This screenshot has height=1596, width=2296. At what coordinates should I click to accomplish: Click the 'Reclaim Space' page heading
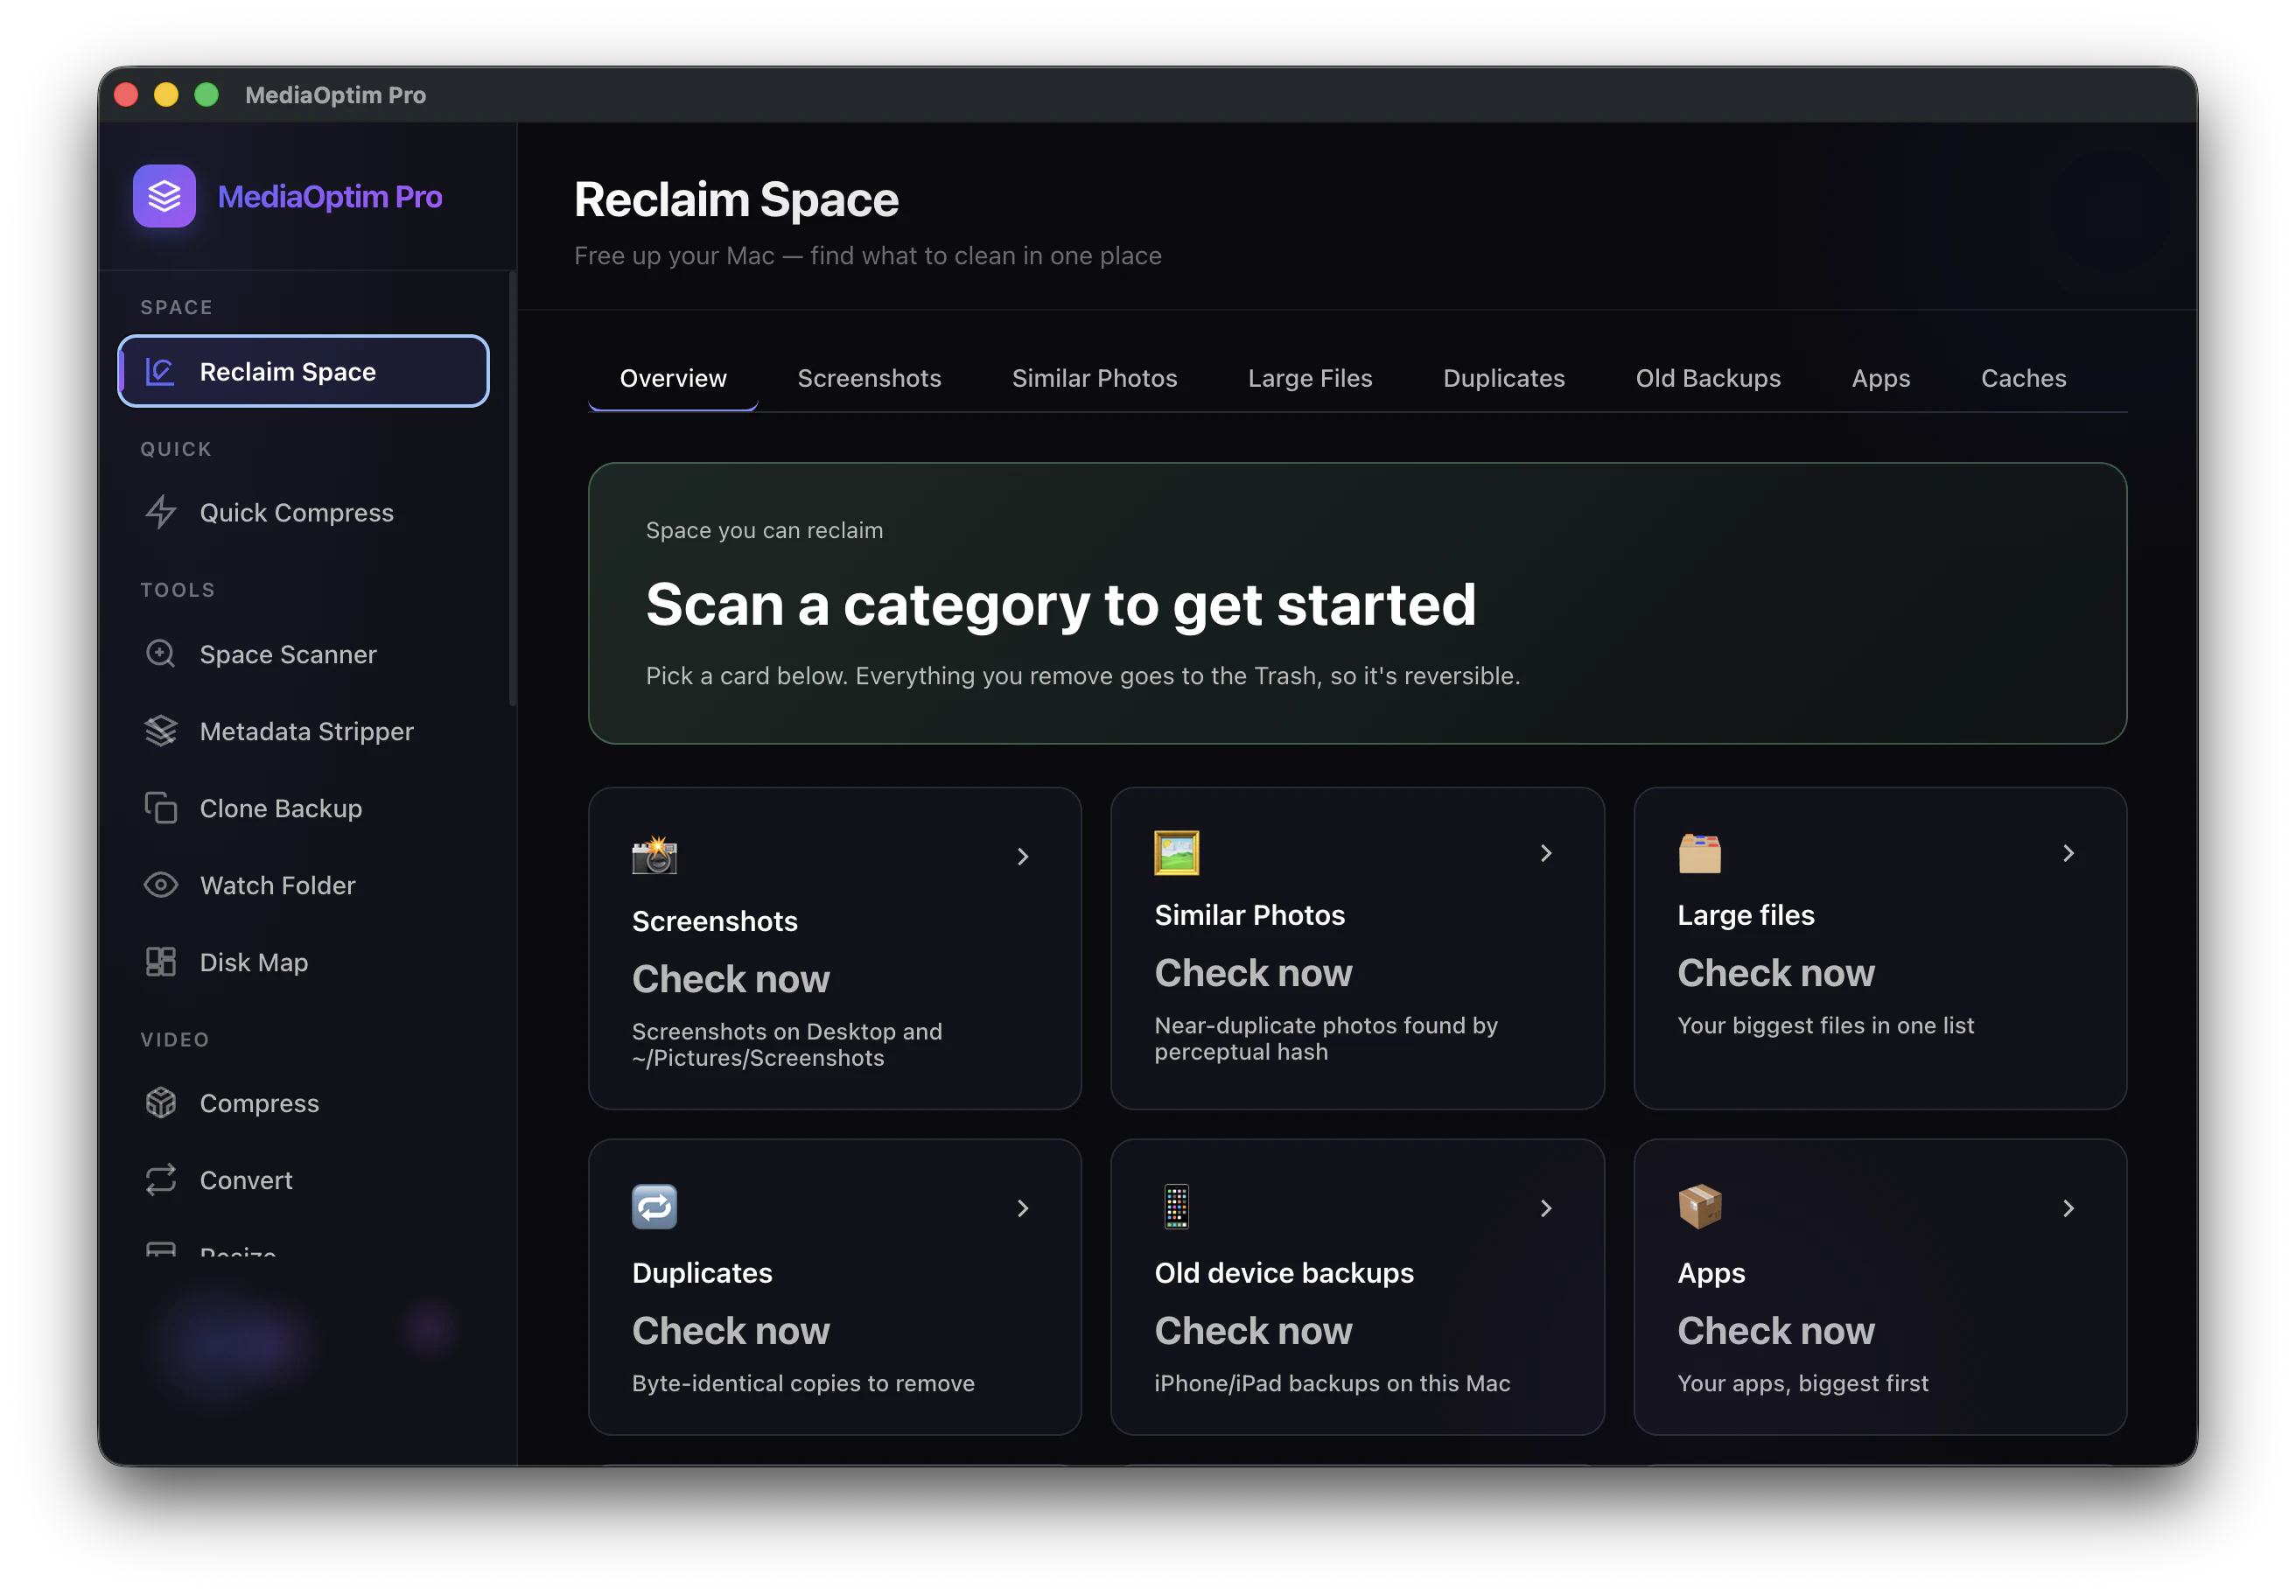[x=736, y=199]
